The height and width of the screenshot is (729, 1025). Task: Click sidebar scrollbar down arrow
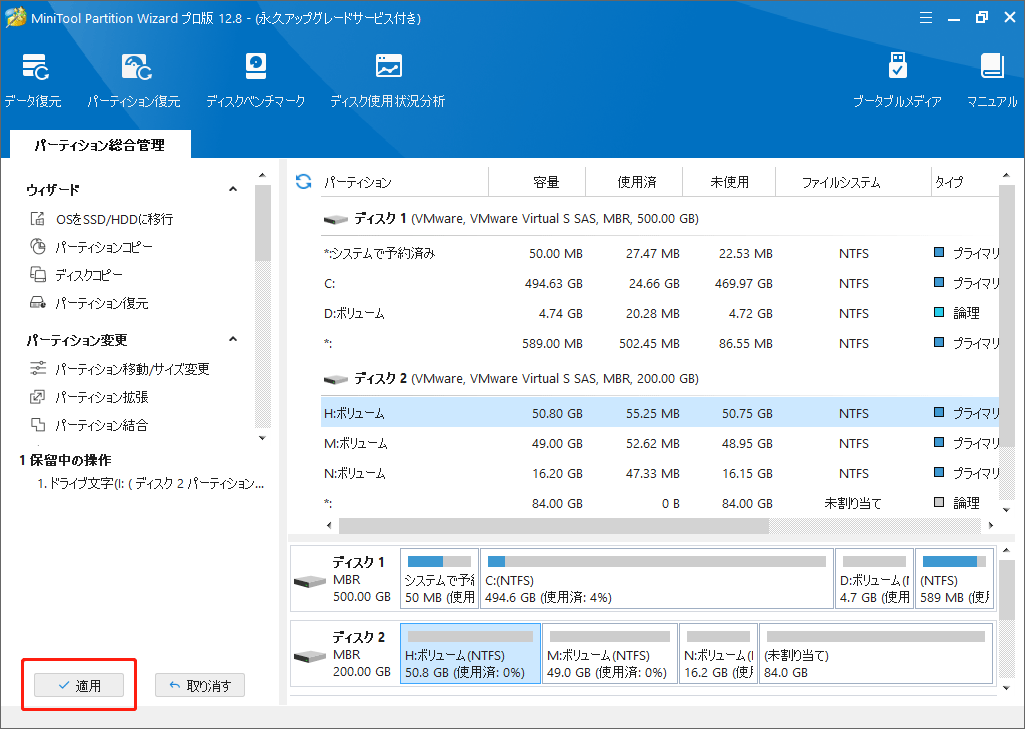(262, 438)
